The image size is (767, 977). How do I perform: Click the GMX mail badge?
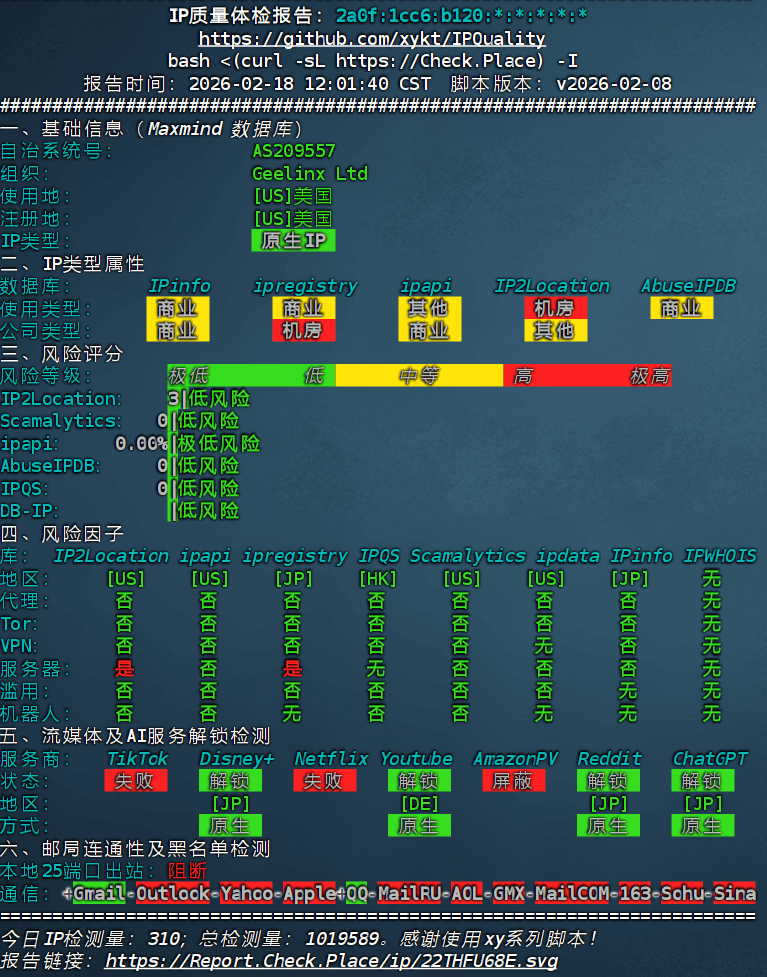pos(508,894)
